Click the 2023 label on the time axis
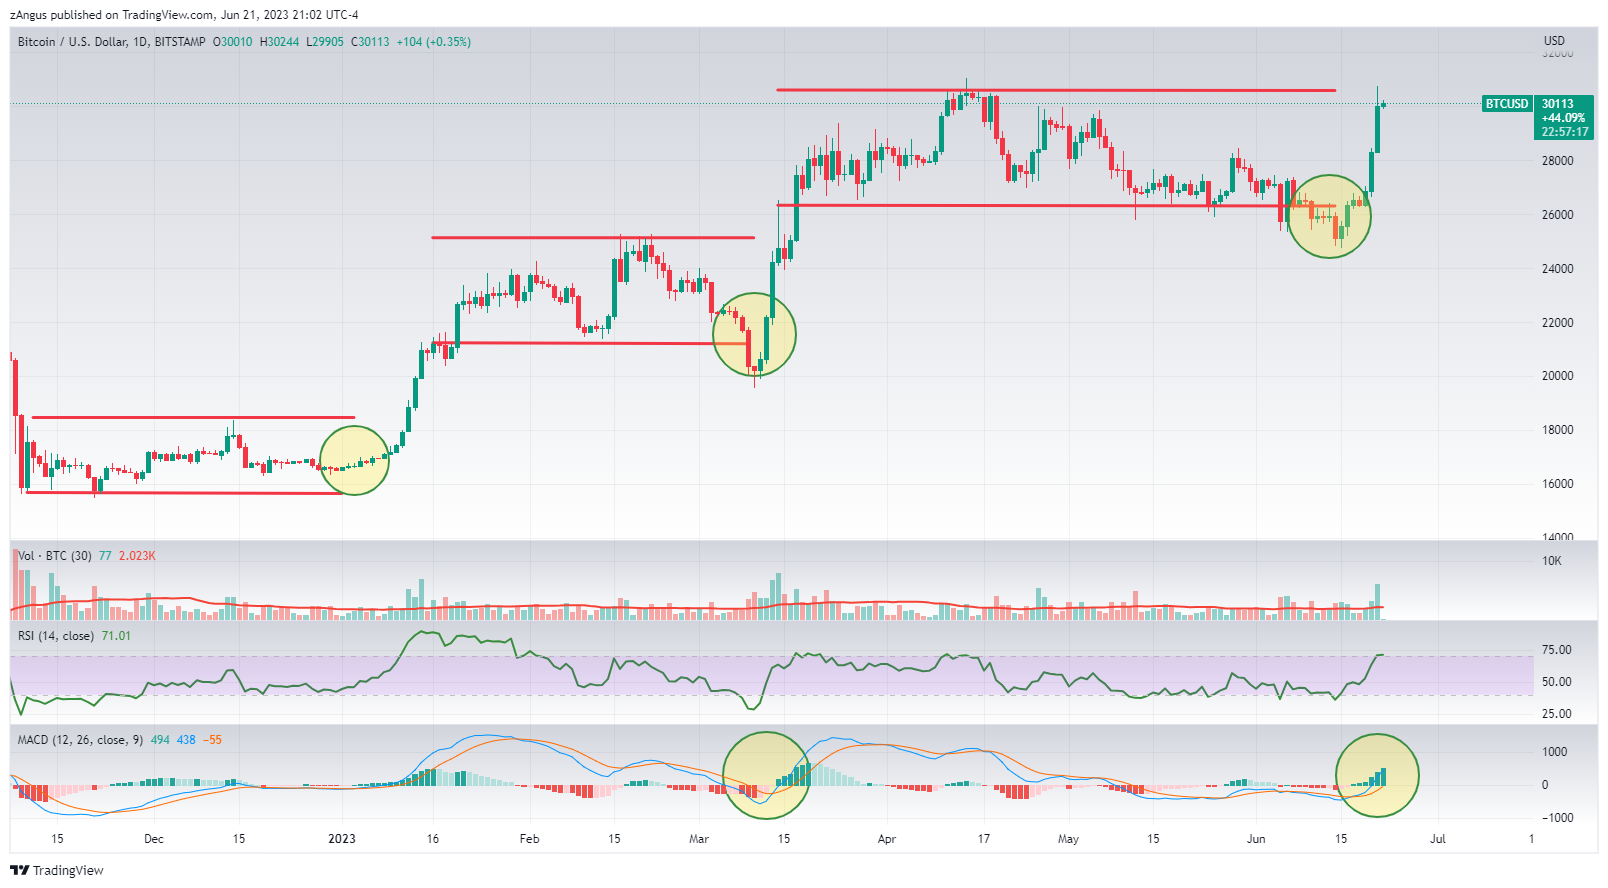 [x=342, y=839]
